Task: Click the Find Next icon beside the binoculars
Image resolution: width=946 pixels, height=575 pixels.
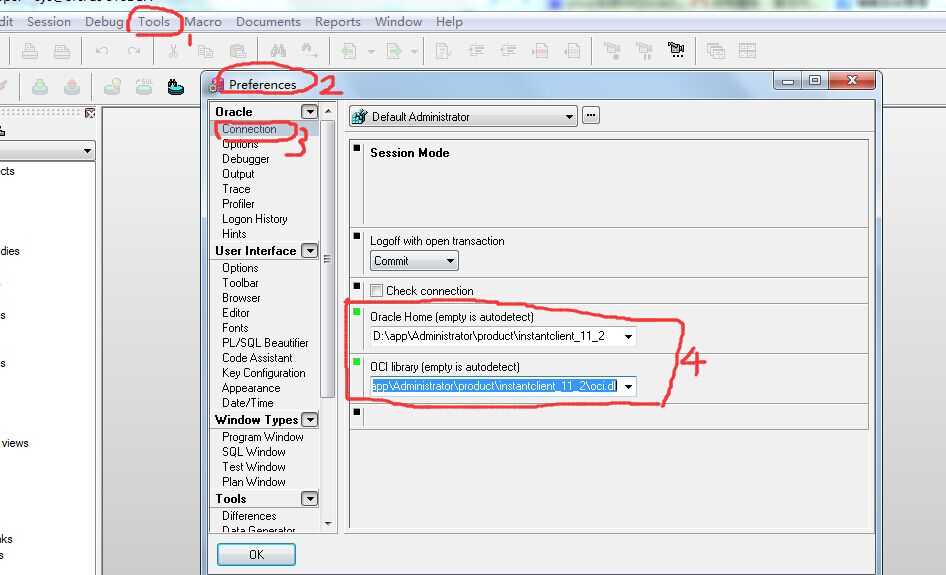Action: coord(310,51)
